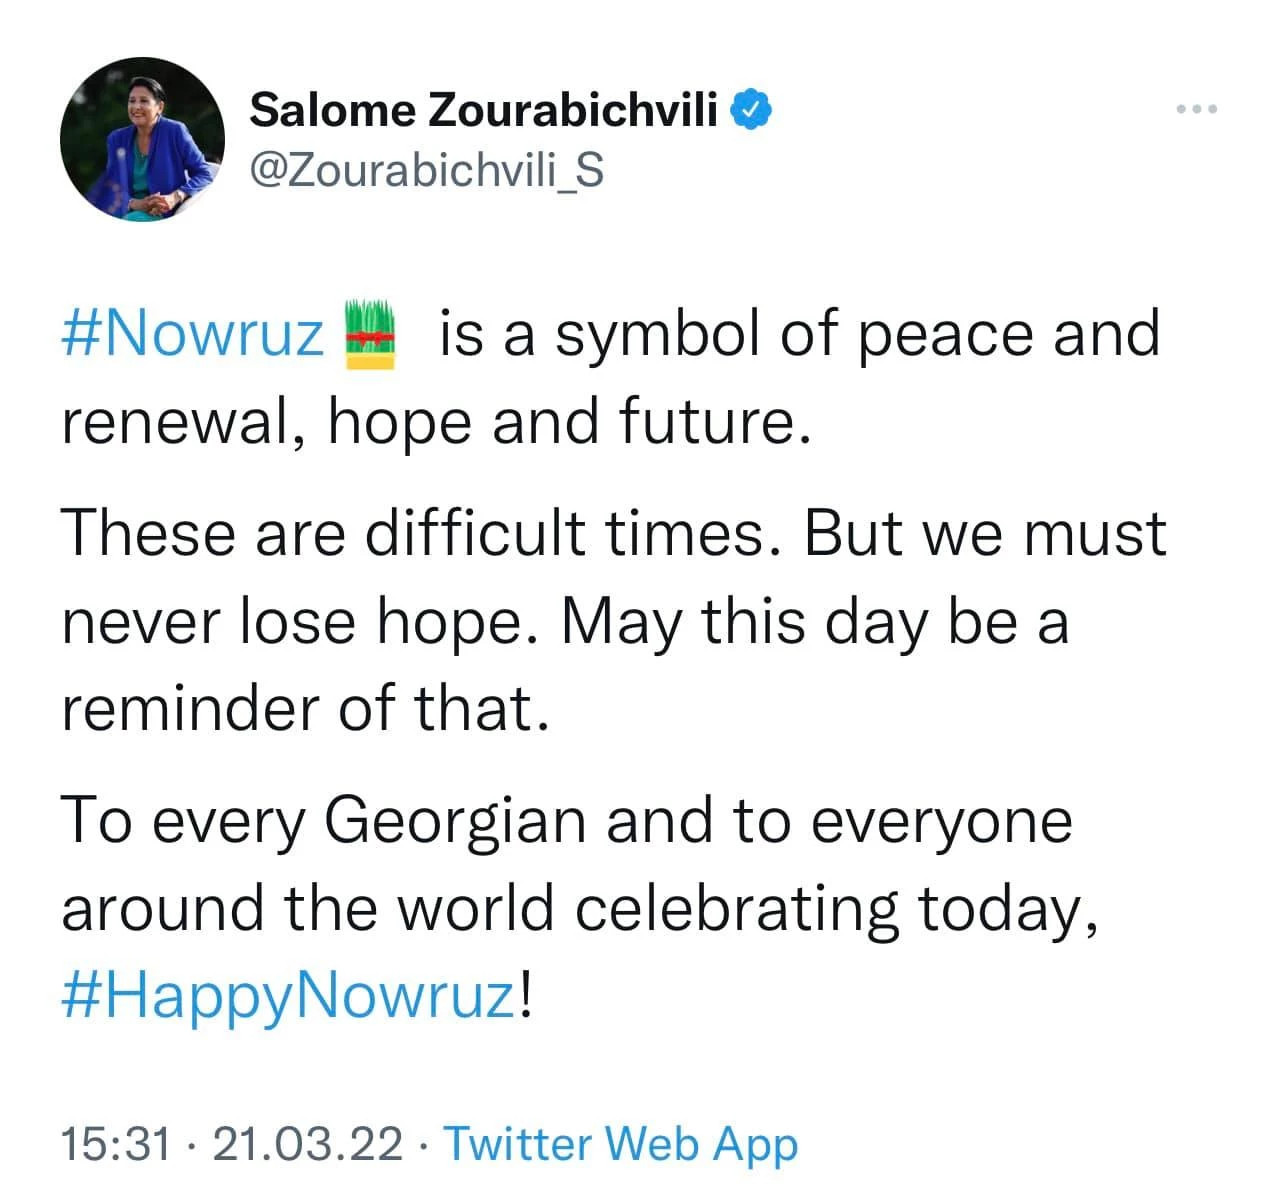Follow the #Nowruz hashtag

tap(193, 333)
